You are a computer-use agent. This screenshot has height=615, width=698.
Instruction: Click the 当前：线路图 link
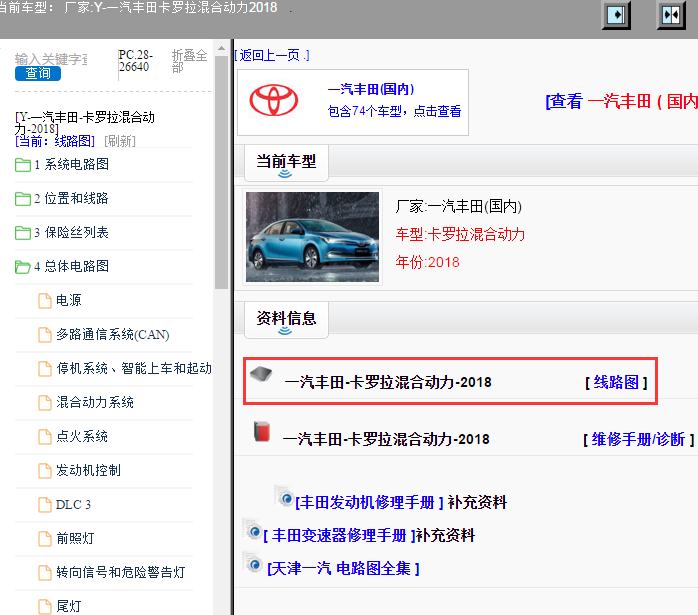pyautogui.click(x=55, y=141)
